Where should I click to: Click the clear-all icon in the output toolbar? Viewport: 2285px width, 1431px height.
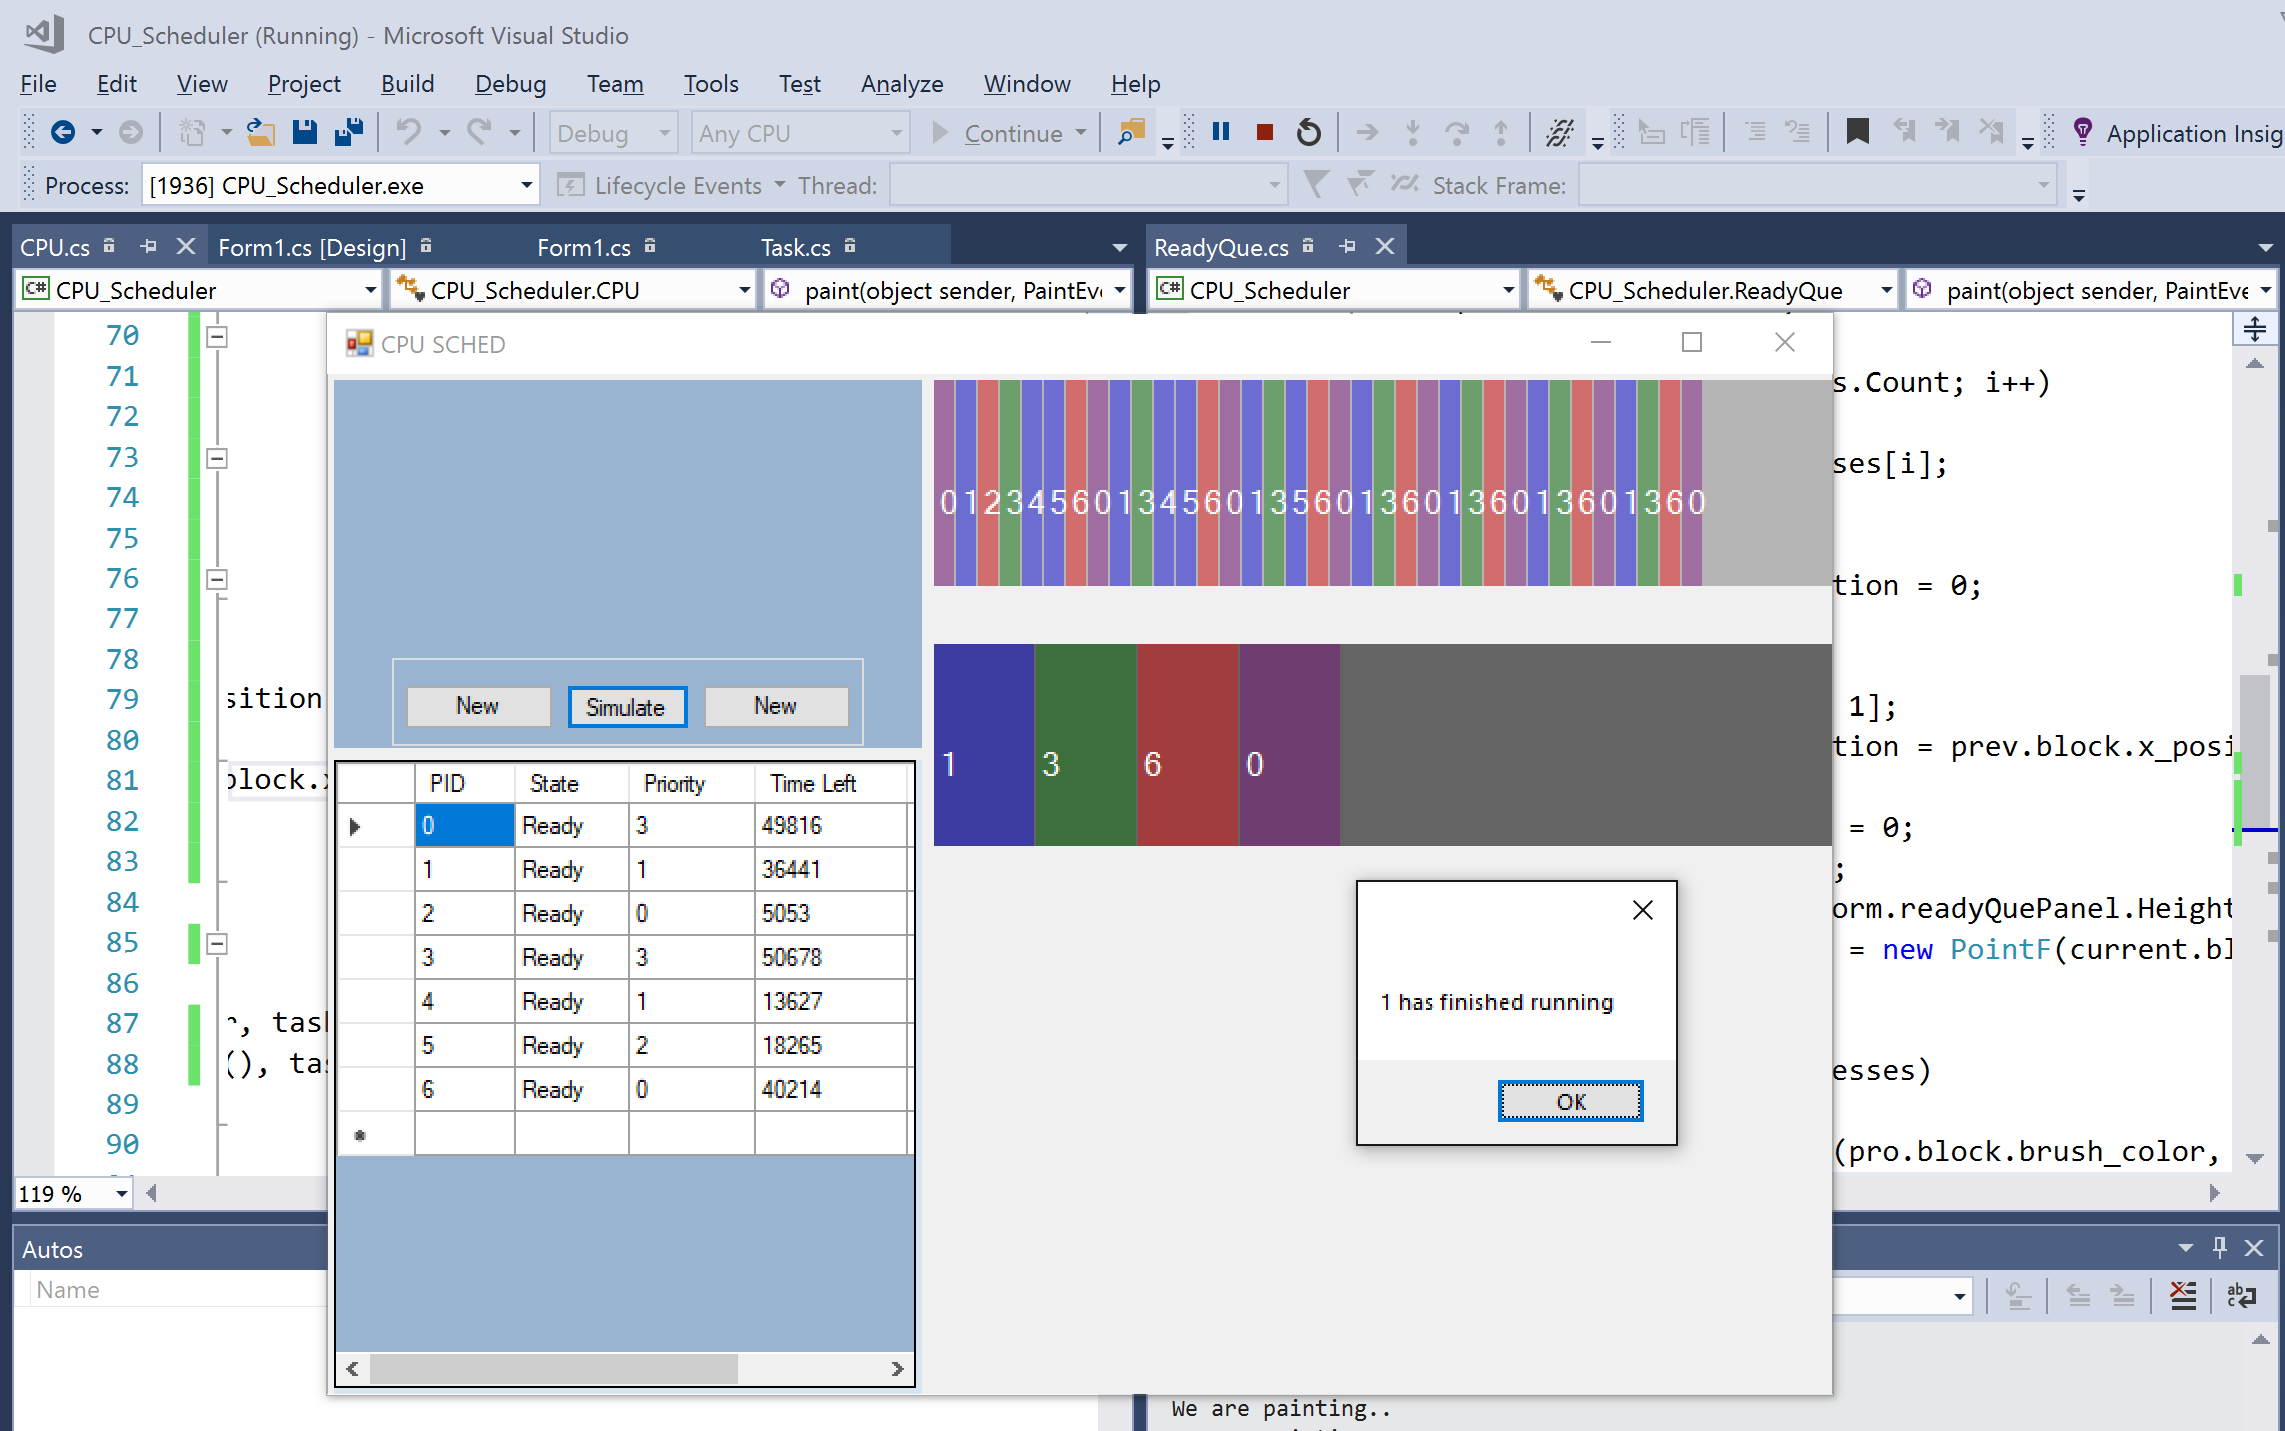pos(2183,1296)
